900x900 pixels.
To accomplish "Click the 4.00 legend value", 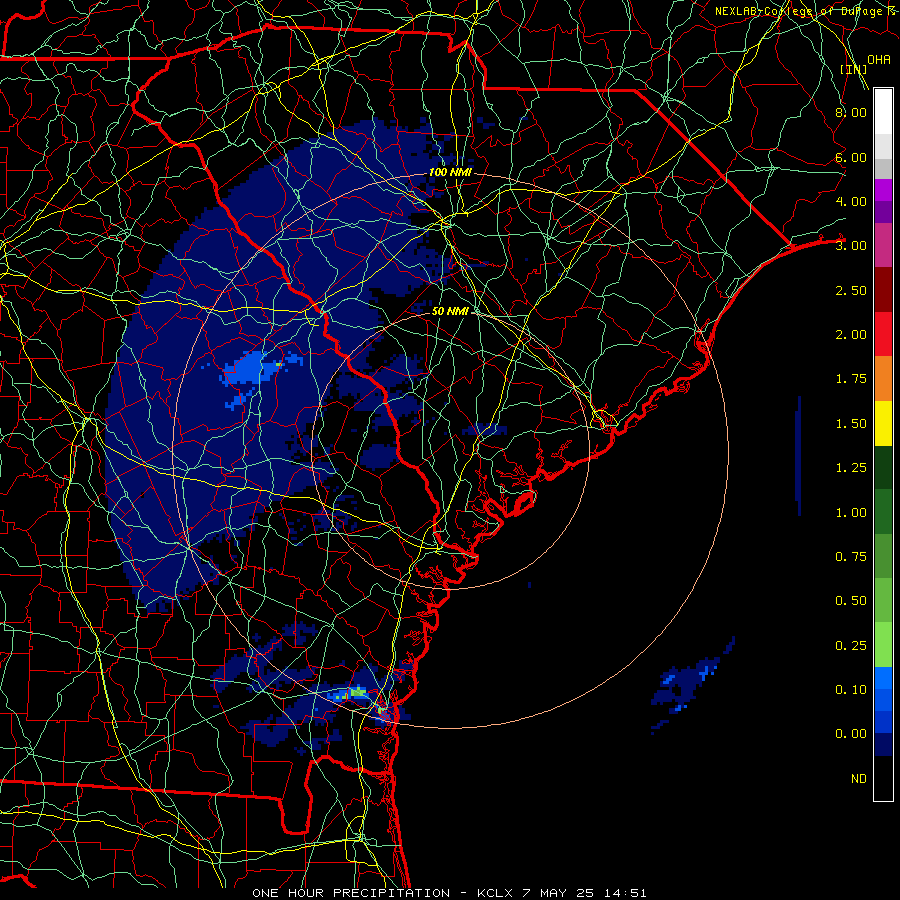I will click(x=851, y=201).
